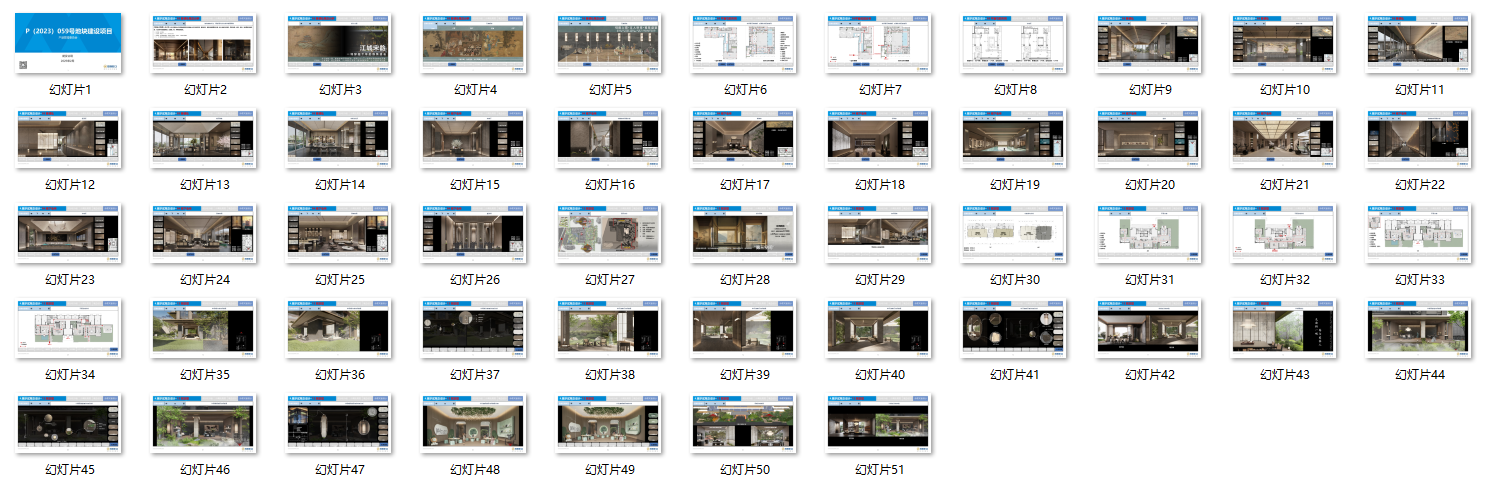Select slide thumbnail labeled 幻灯片8
Image resolution: width=1486 pixels, height=489 pixels.
tap(1014, 43)
